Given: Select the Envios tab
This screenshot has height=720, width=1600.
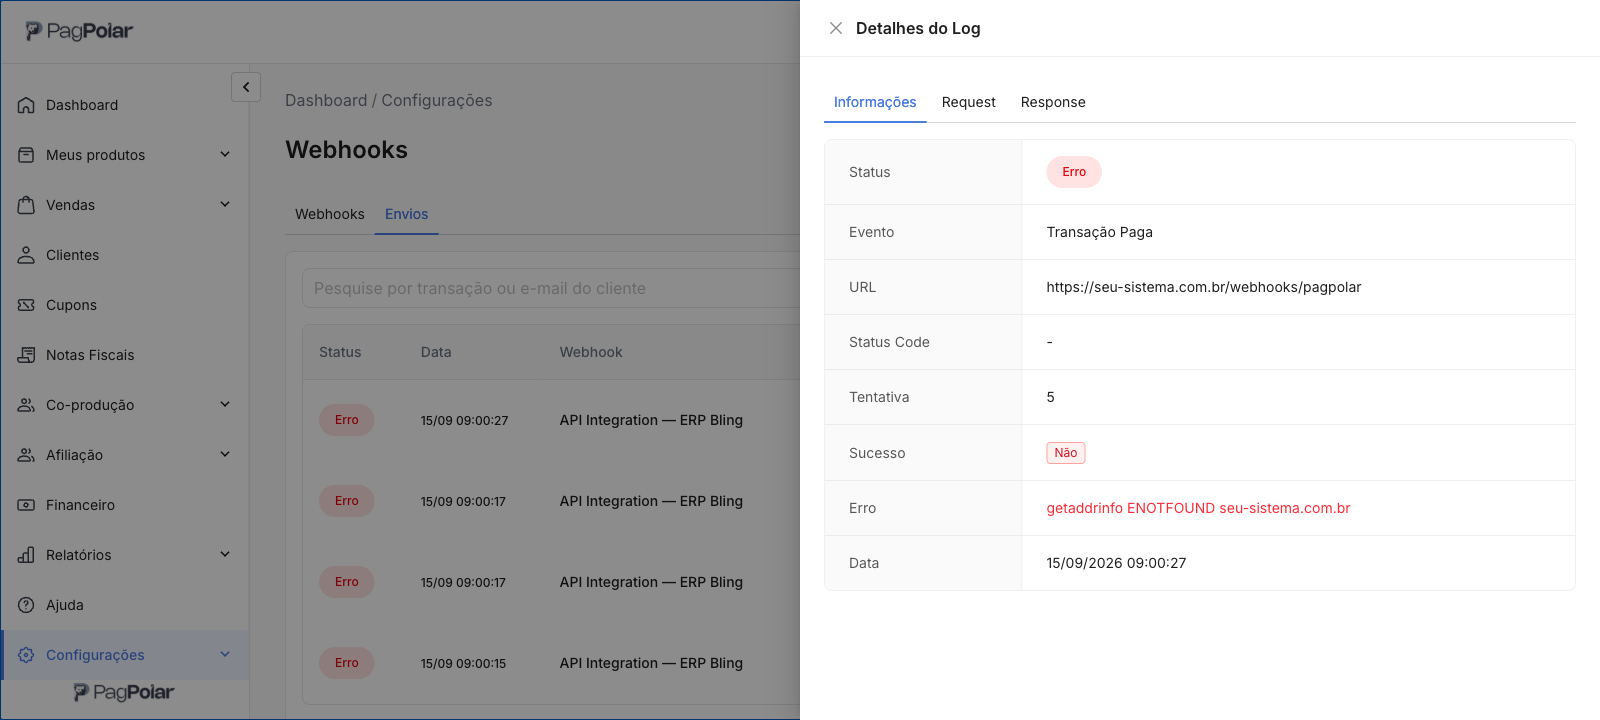Looking at the screenshot, I should click(406, 214).
